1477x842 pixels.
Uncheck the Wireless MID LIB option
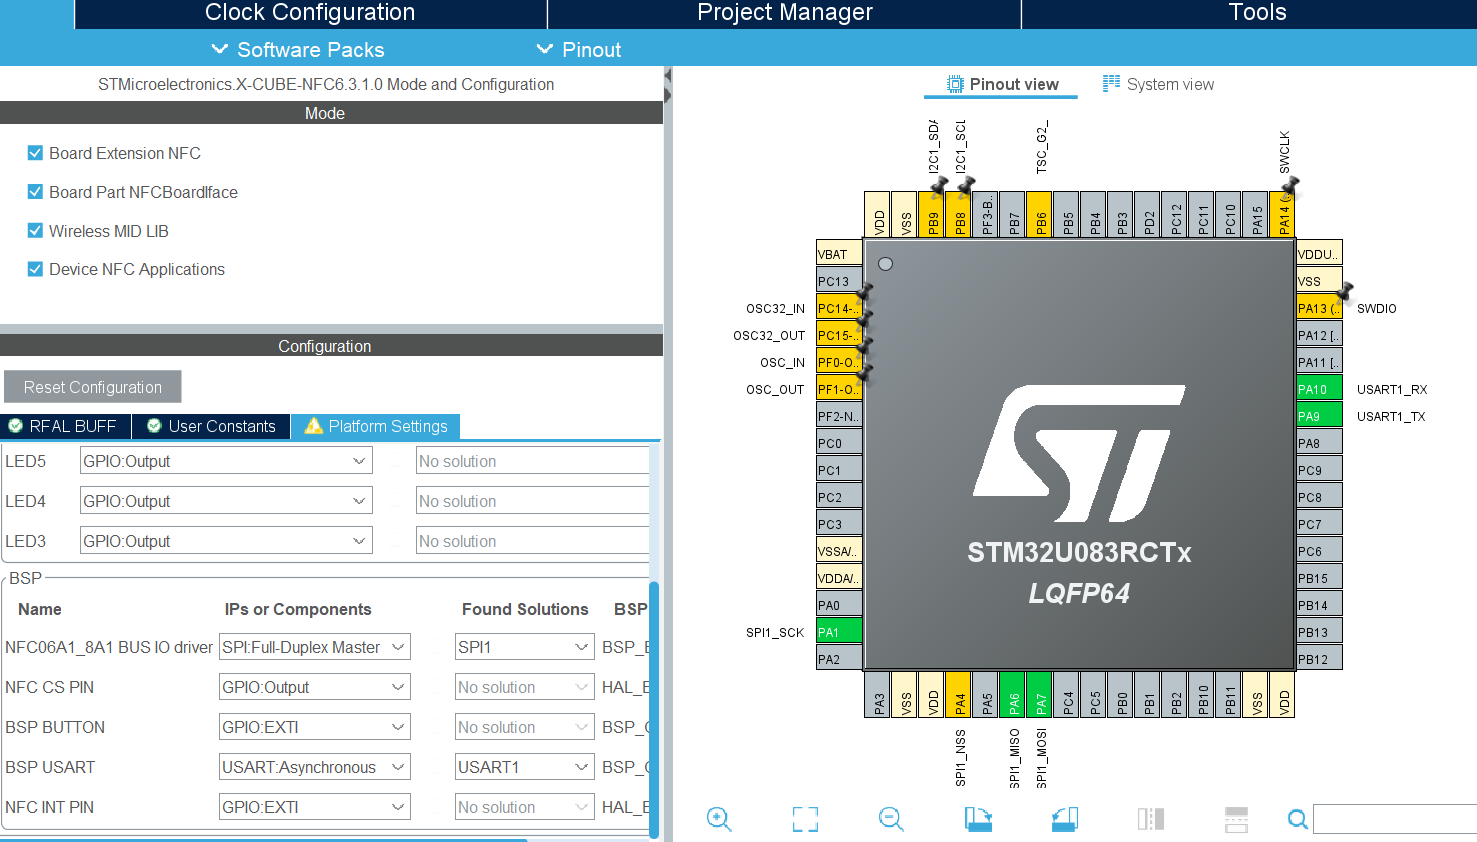34,231
